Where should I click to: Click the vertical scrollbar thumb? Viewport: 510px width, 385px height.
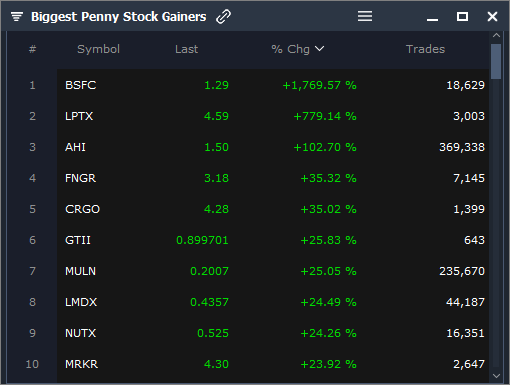(x=496, y=61)
